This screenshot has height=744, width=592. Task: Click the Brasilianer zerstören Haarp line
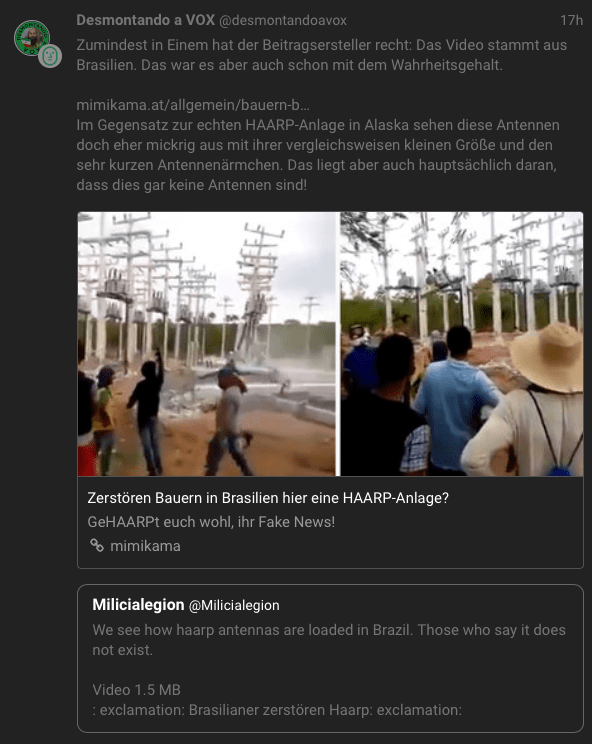tap(277, 710)
